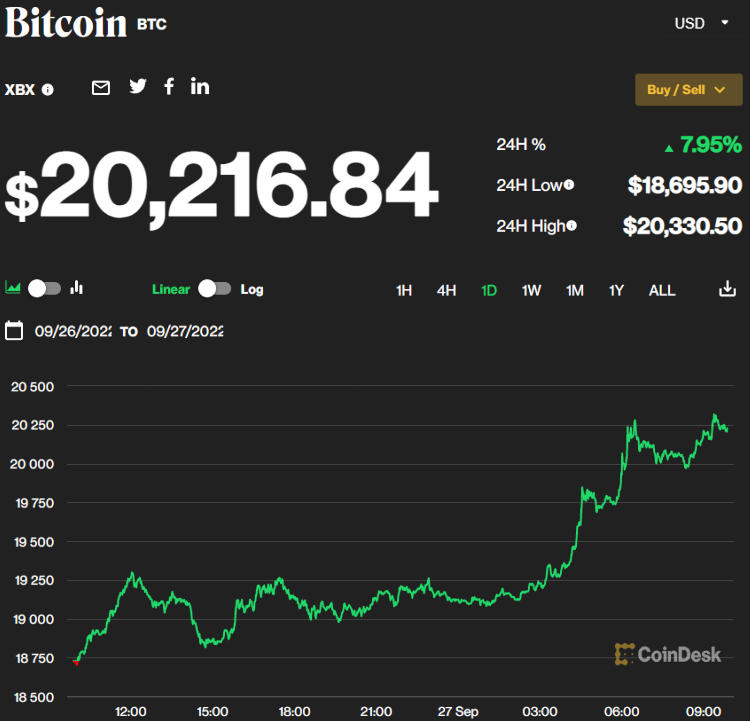Click the 24H Low info icon
750x721 pixels.
coord(569,185)
